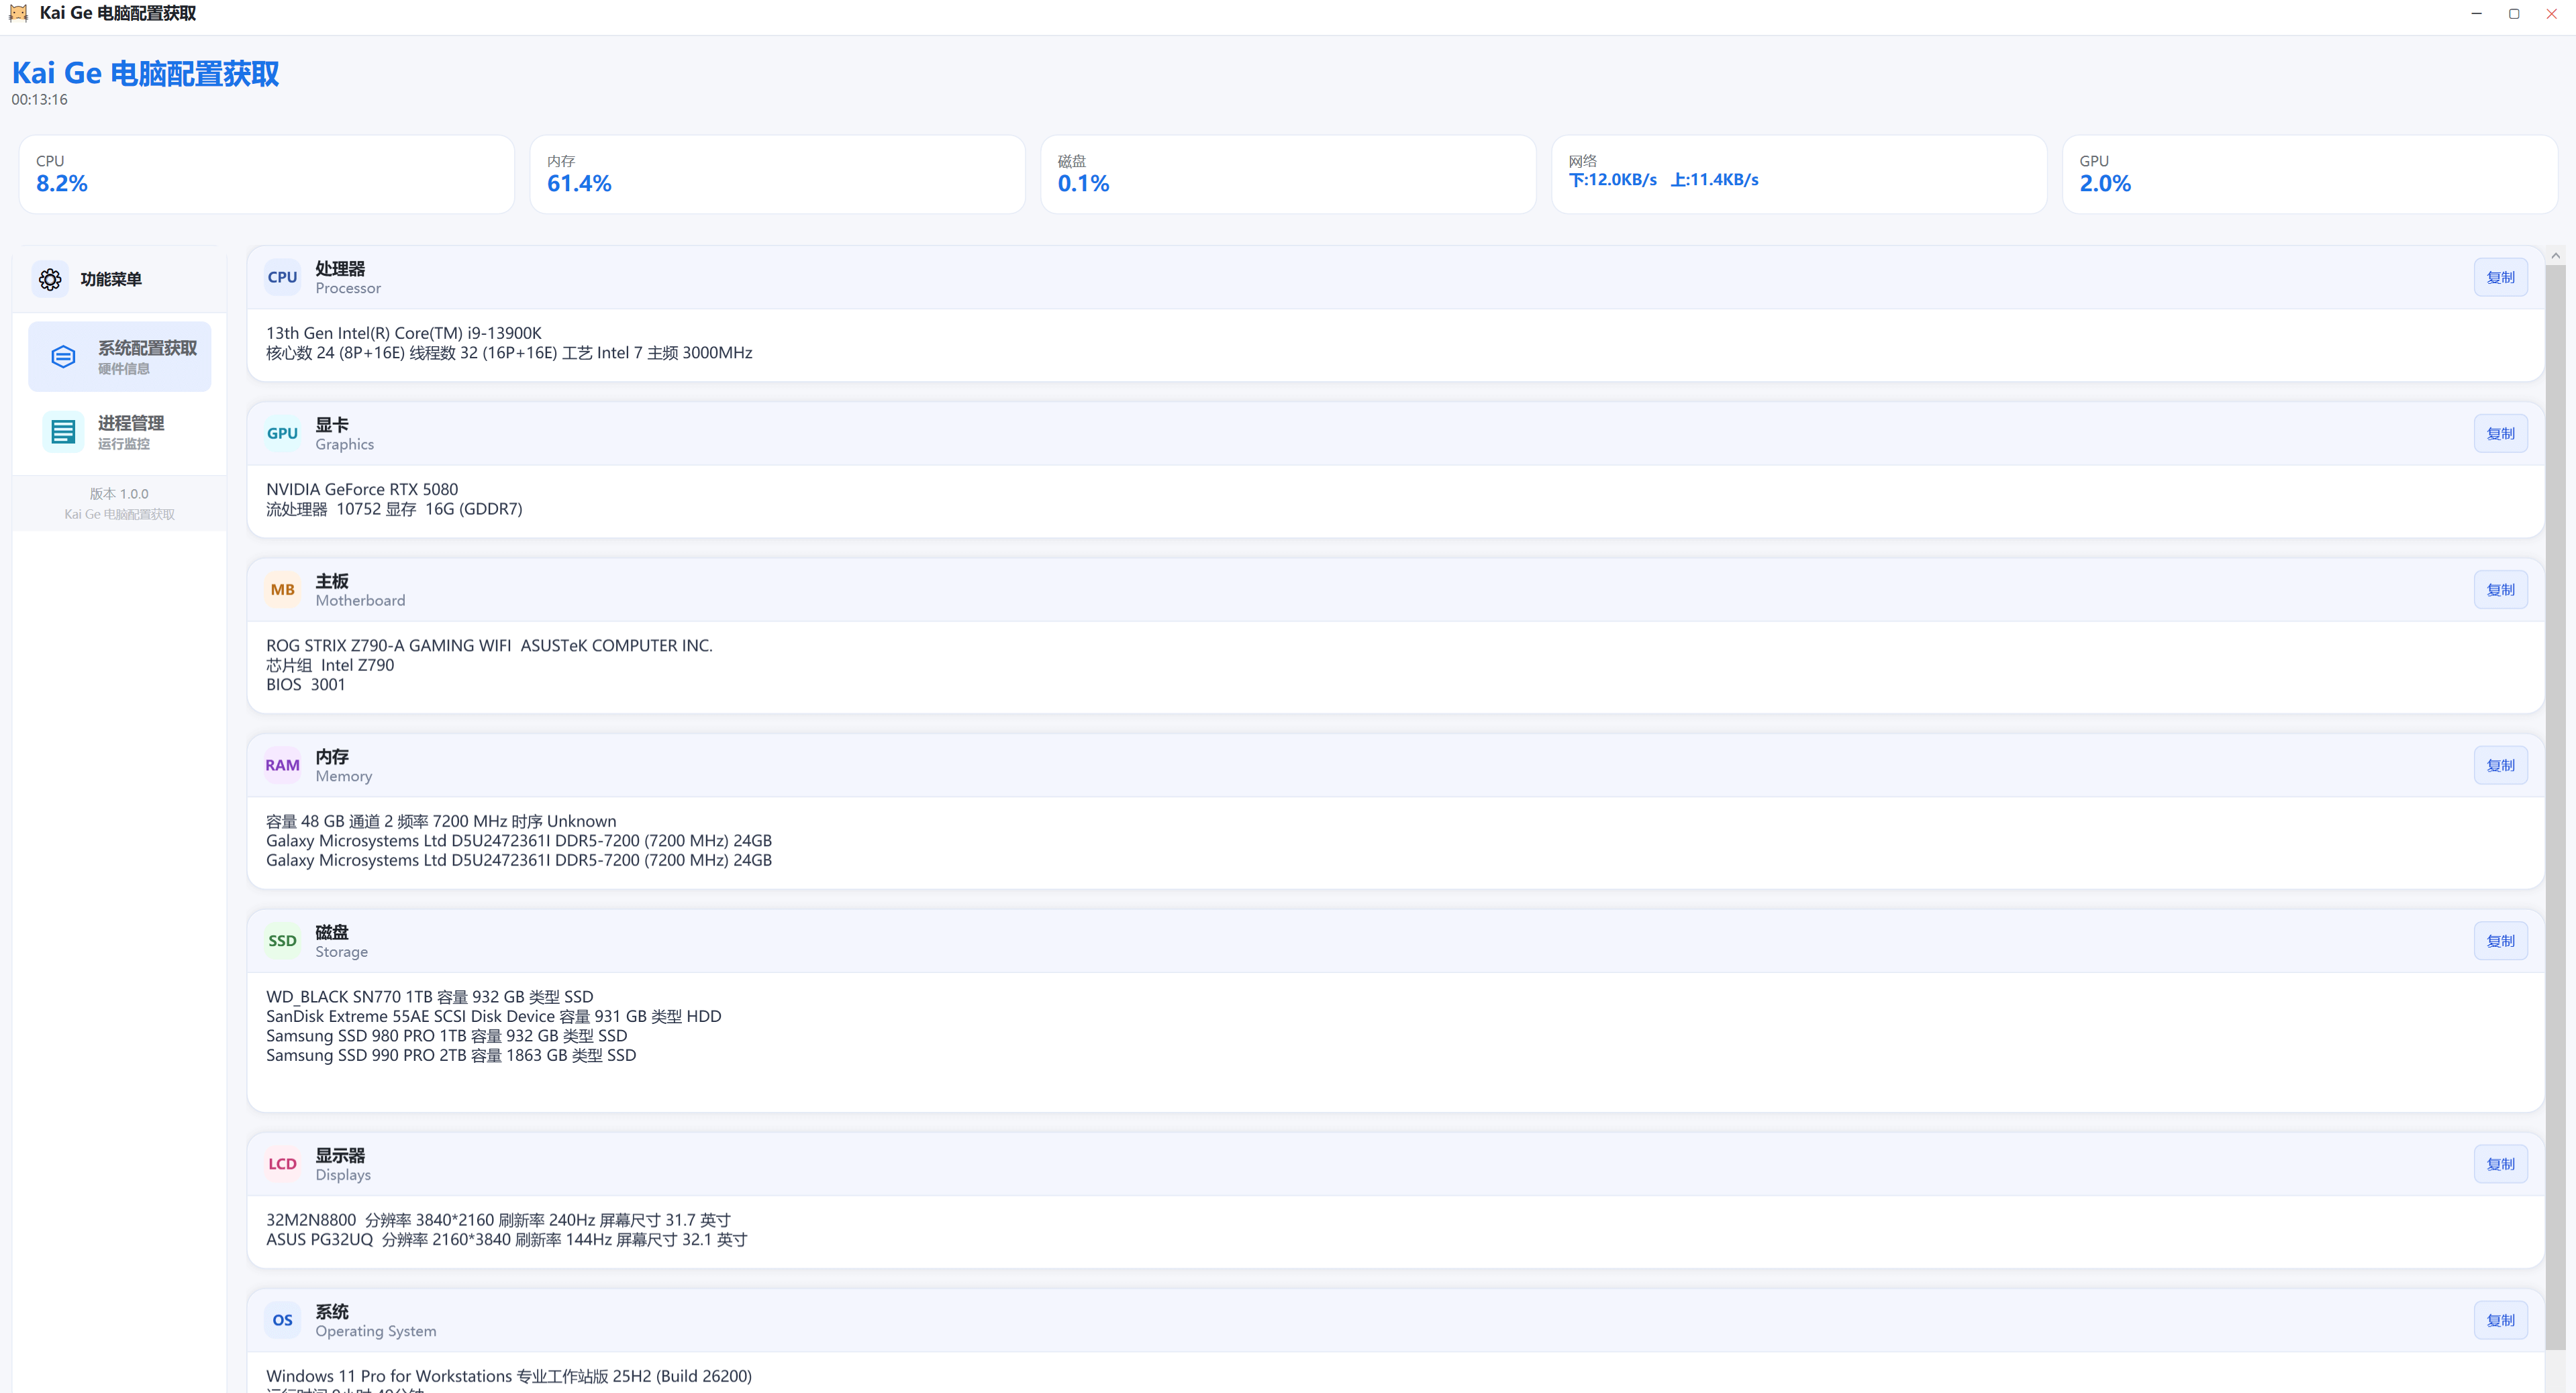The width and height of the screenshot is (2576, 1393).
Task: Copy motherboard details using 复制 button
Action: 2500,589
